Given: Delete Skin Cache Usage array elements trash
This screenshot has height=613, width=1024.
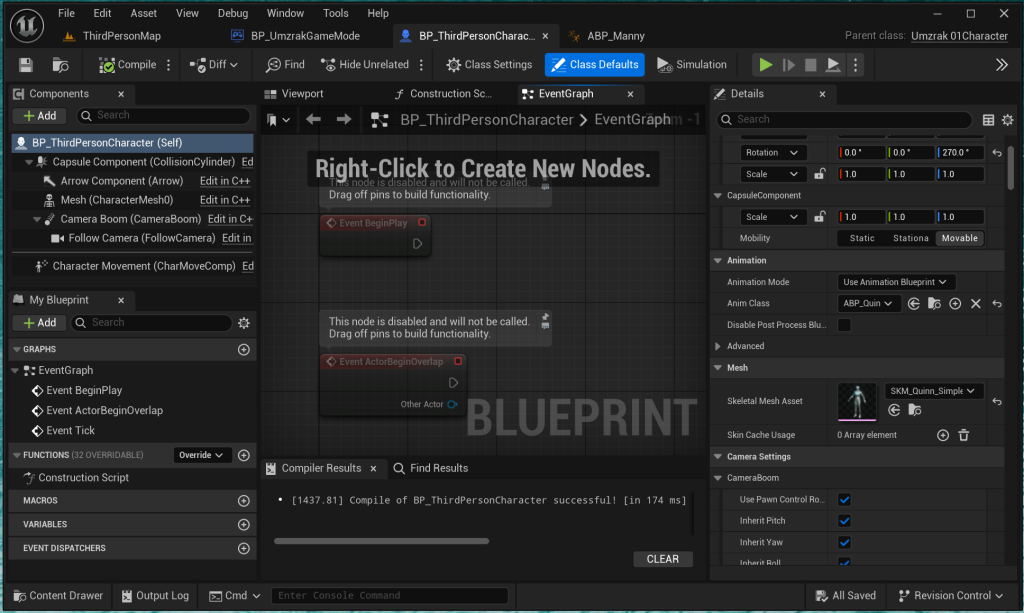Looking at the screenshot, I should point(963,435).
